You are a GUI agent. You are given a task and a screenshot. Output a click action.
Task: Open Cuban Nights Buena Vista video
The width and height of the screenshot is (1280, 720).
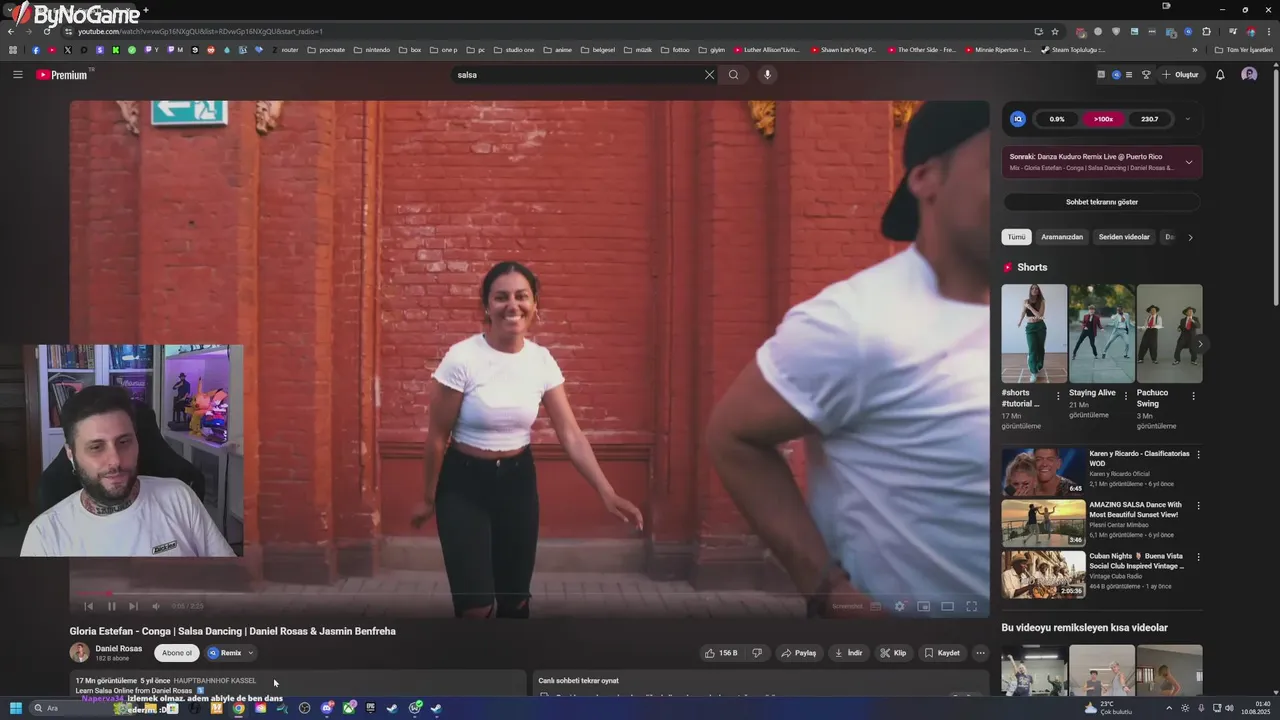tap(1043, 574)
